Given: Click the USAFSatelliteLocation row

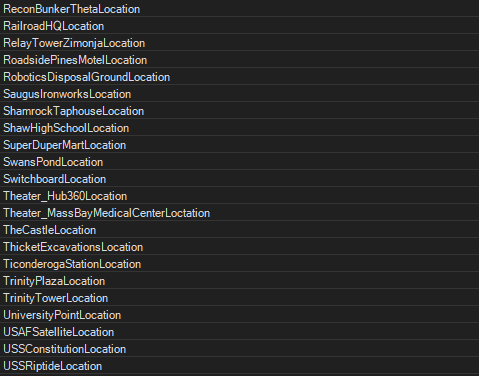Looking at the screenshot, I should (239, 332).
